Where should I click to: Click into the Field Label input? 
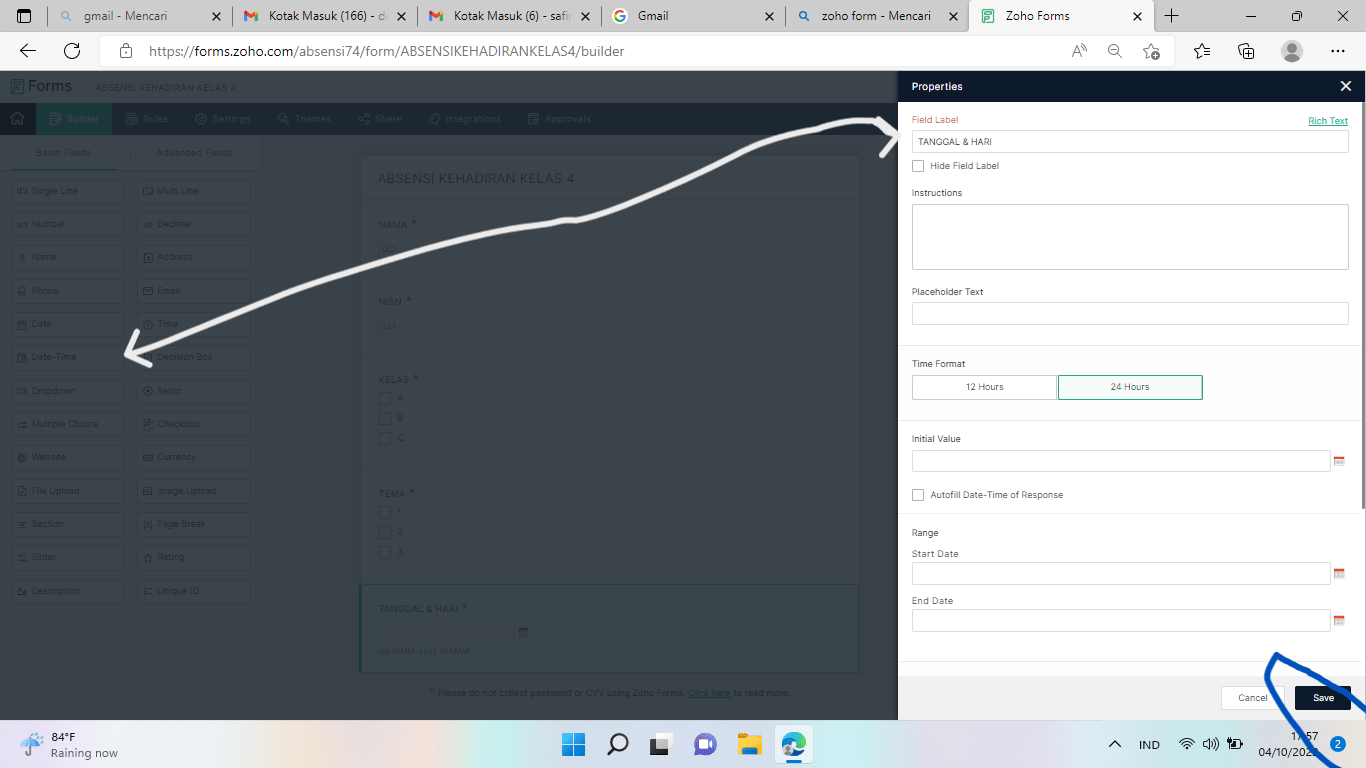pyautogui.click(x=1130, y=142)
